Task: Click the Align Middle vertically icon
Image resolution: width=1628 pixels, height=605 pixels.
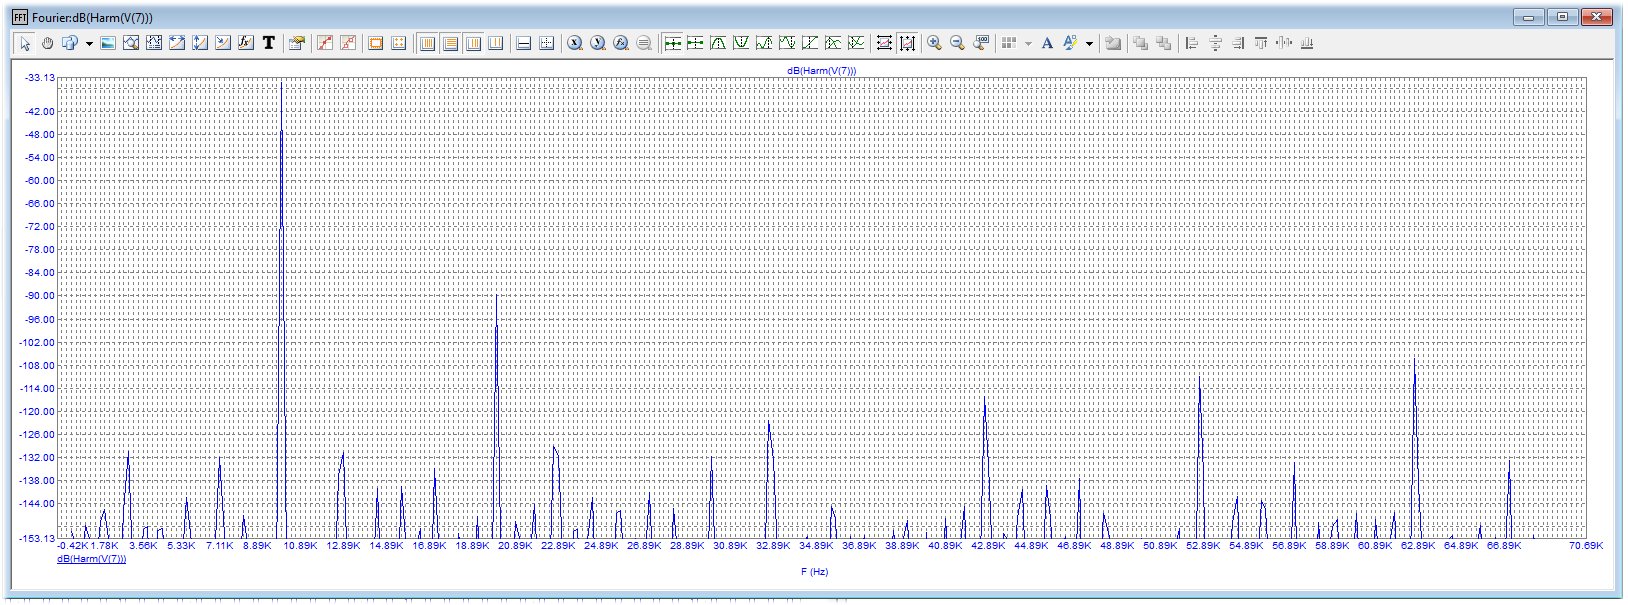Action: [x=1284, y=43]
